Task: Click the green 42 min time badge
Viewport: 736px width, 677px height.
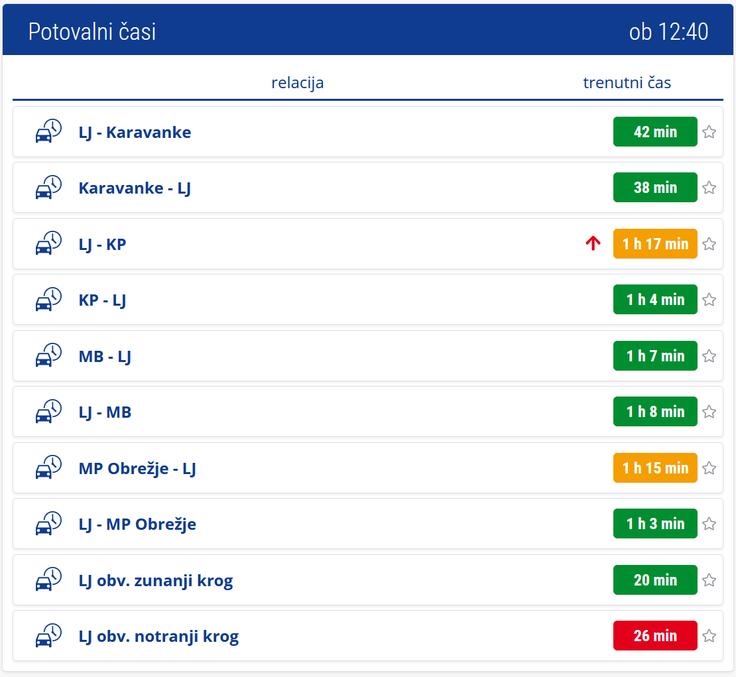Action: click(x=655, y=131)
